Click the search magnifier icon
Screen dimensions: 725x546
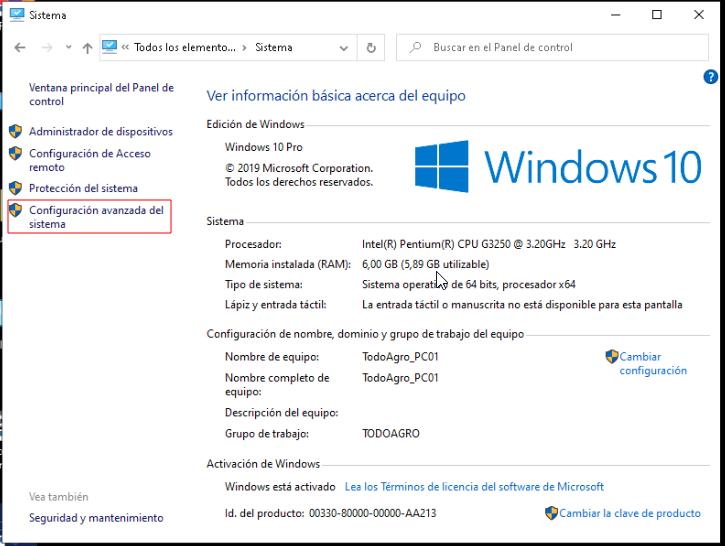[415, 47]
